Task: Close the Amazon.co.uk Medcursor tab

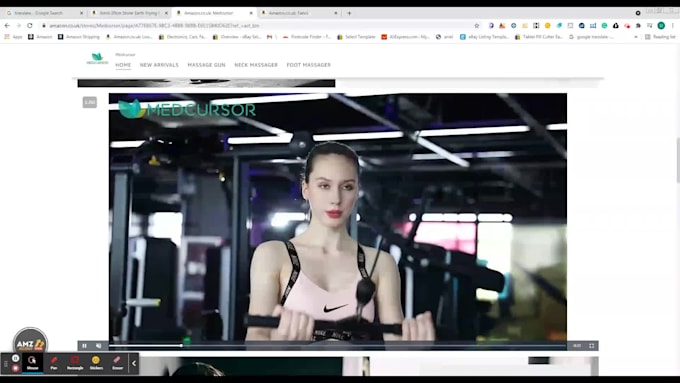Action: [x=251, y=13]
